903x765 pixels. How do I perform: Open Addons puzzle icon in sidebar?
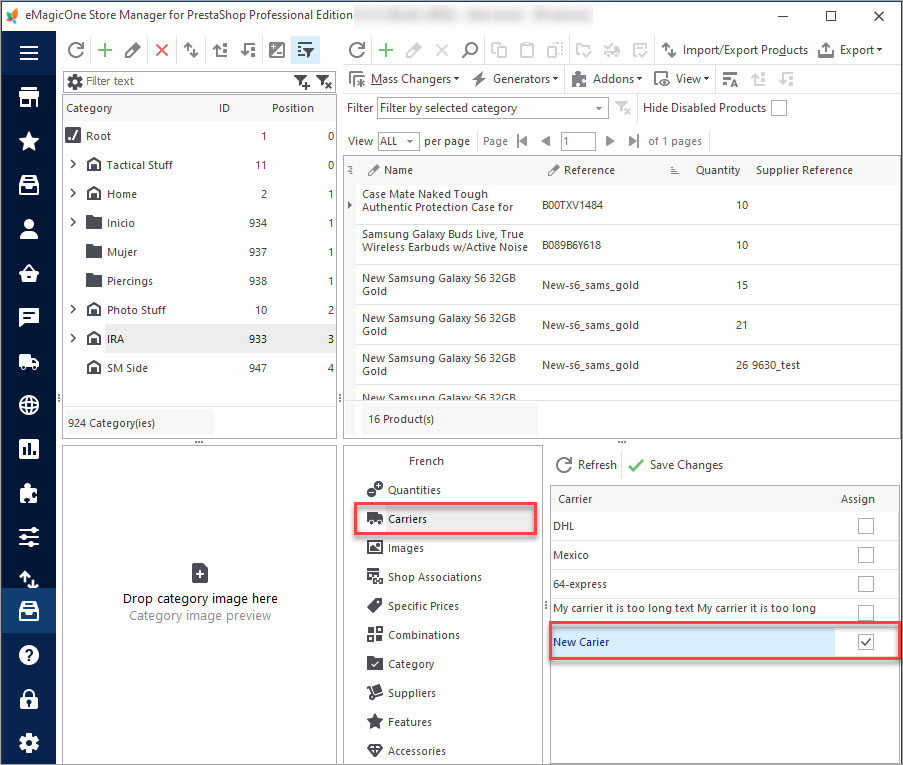pos(29,493)
